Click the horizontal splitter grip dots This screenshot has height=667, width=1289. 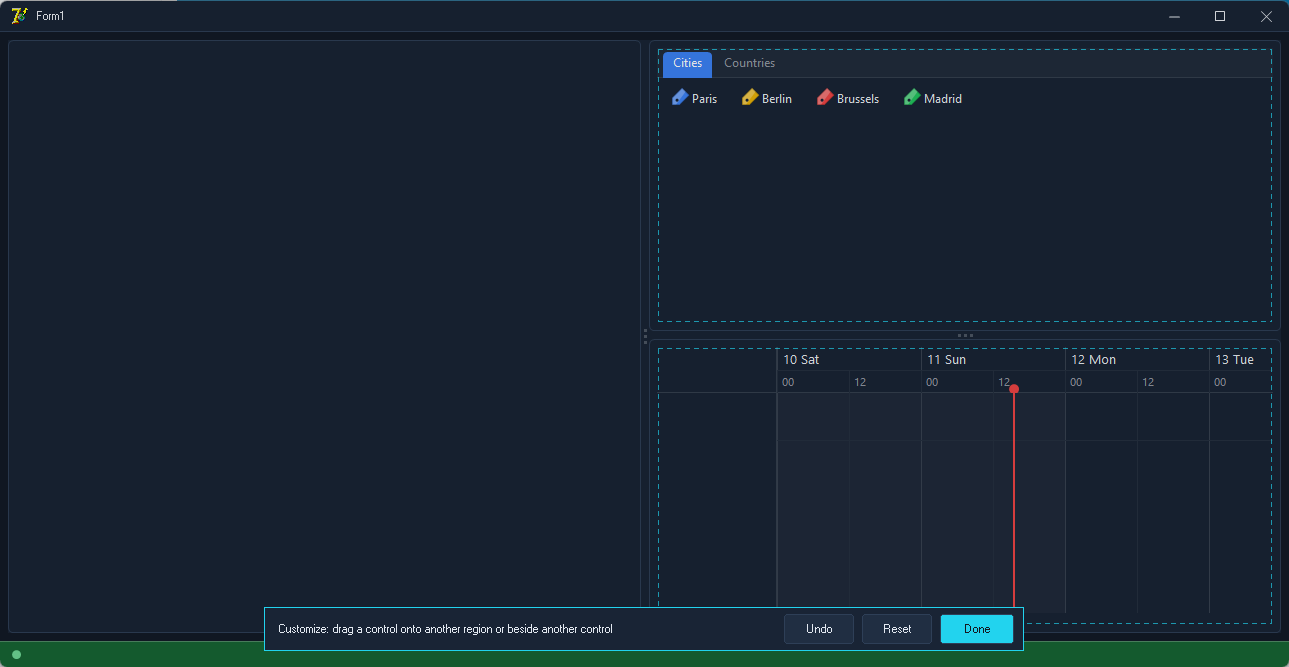(965, 335)
